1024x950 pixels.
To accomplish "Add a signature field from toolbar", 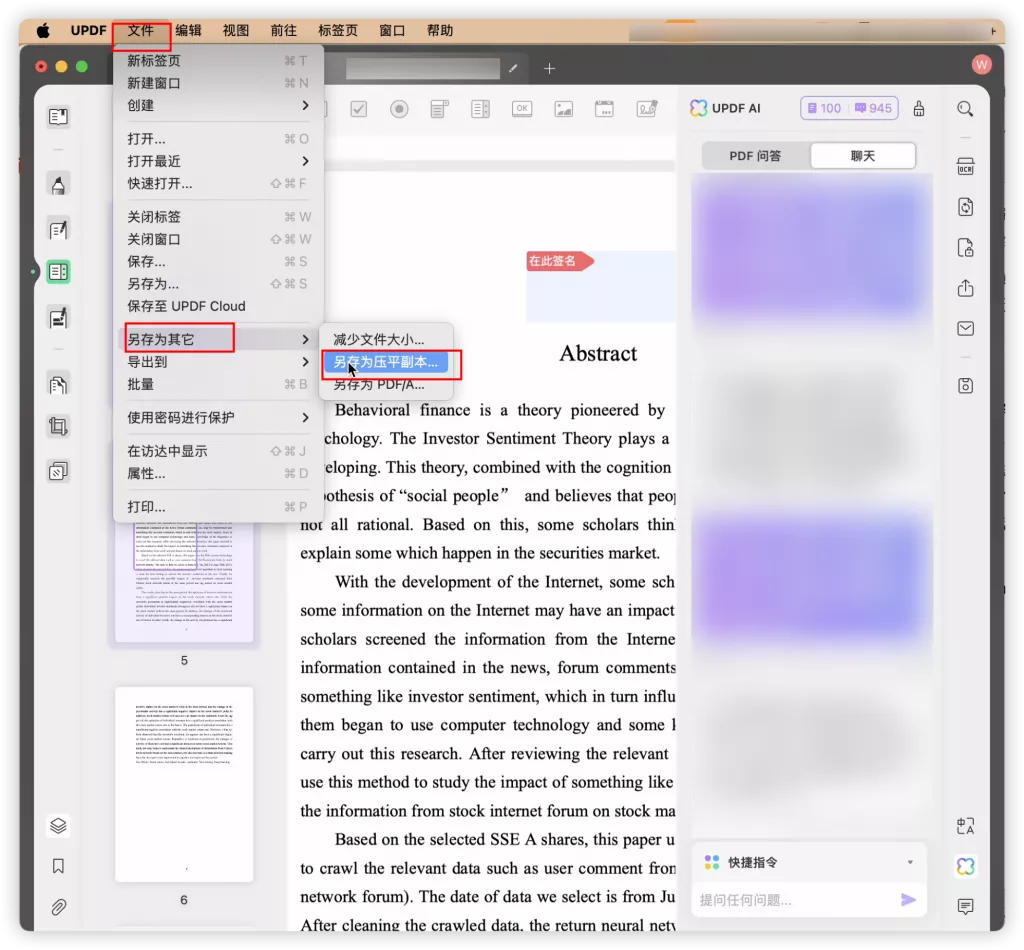I will point(647,109).
